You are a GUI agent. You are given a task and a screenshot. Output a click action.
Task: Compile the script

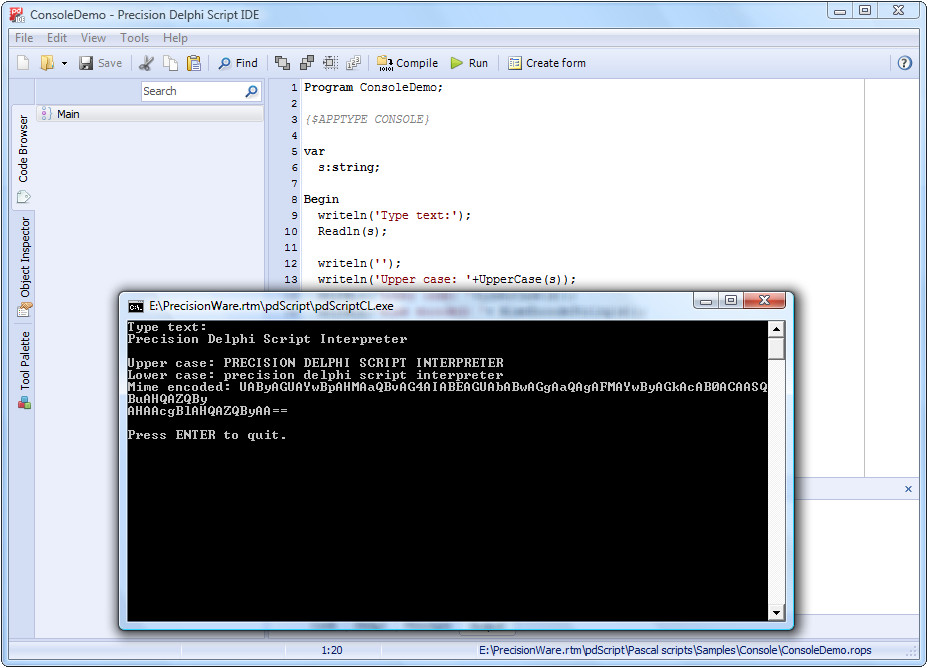coord(407,63)
